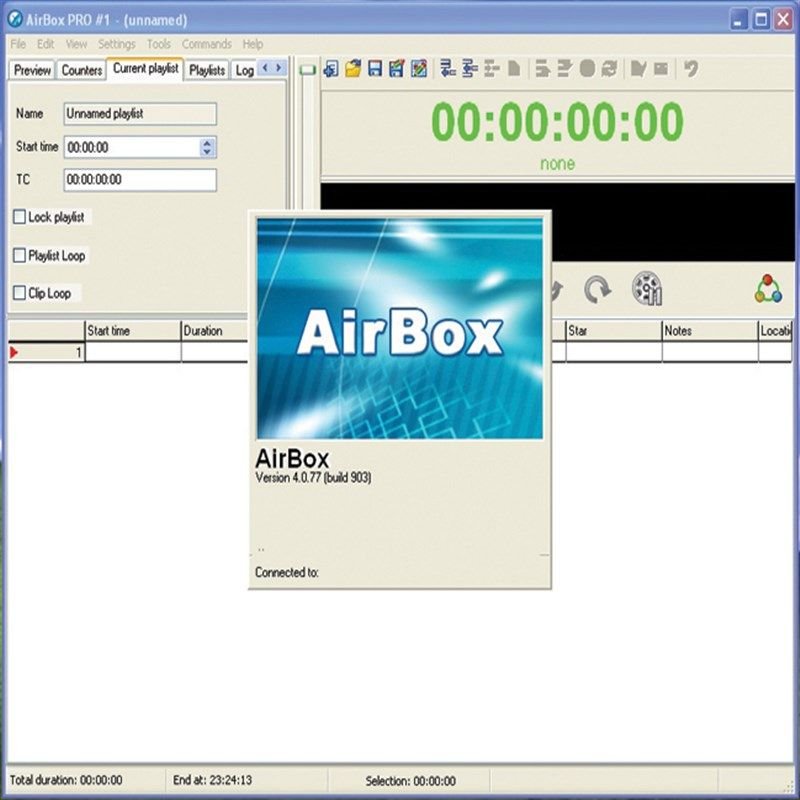
Task: Open the Commands menu
Action: pyautogui.click(x=207, y=44)
